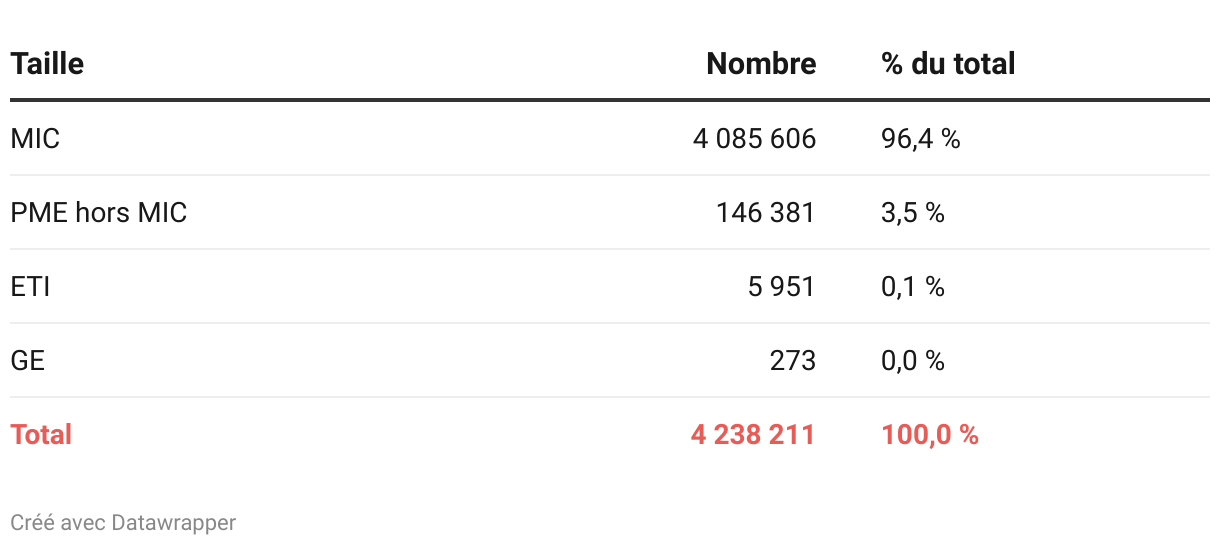Click the 0,0 % cell
This screenshot has height=546, width=1220.
point(913,361)
